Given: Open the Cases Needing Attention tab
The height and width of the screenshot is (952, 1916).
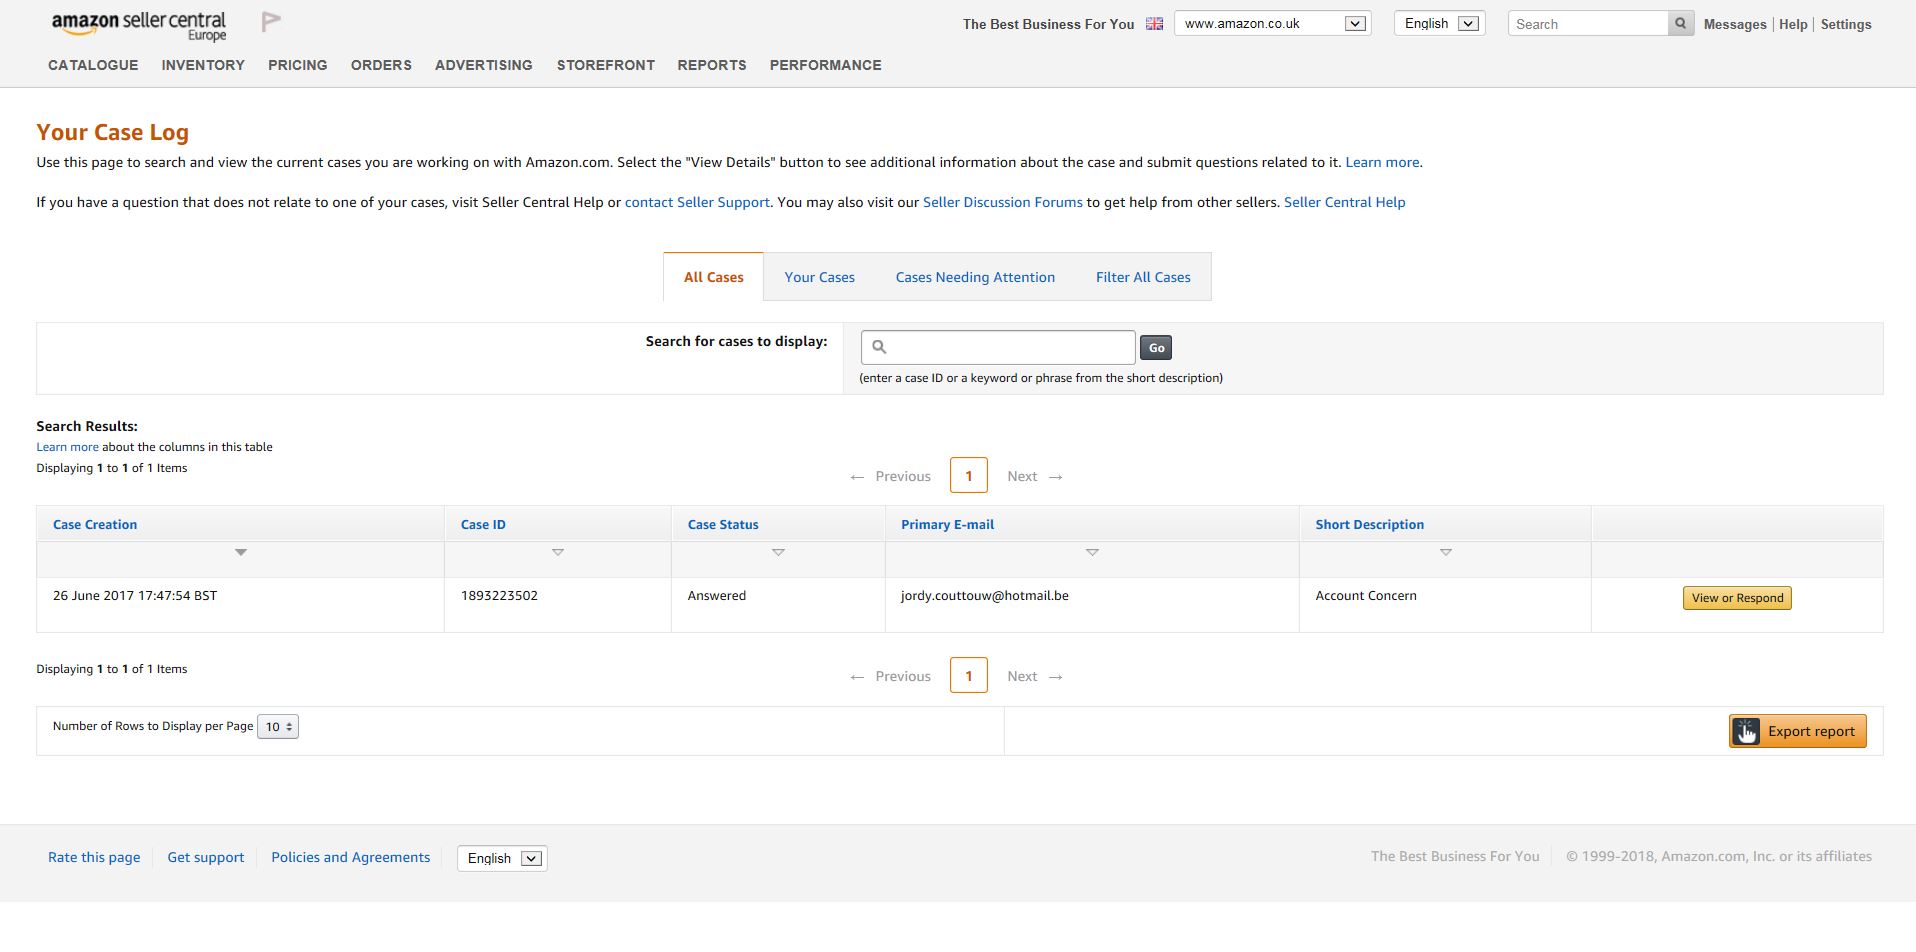Looking at the screenshot, I should point(975,277).
